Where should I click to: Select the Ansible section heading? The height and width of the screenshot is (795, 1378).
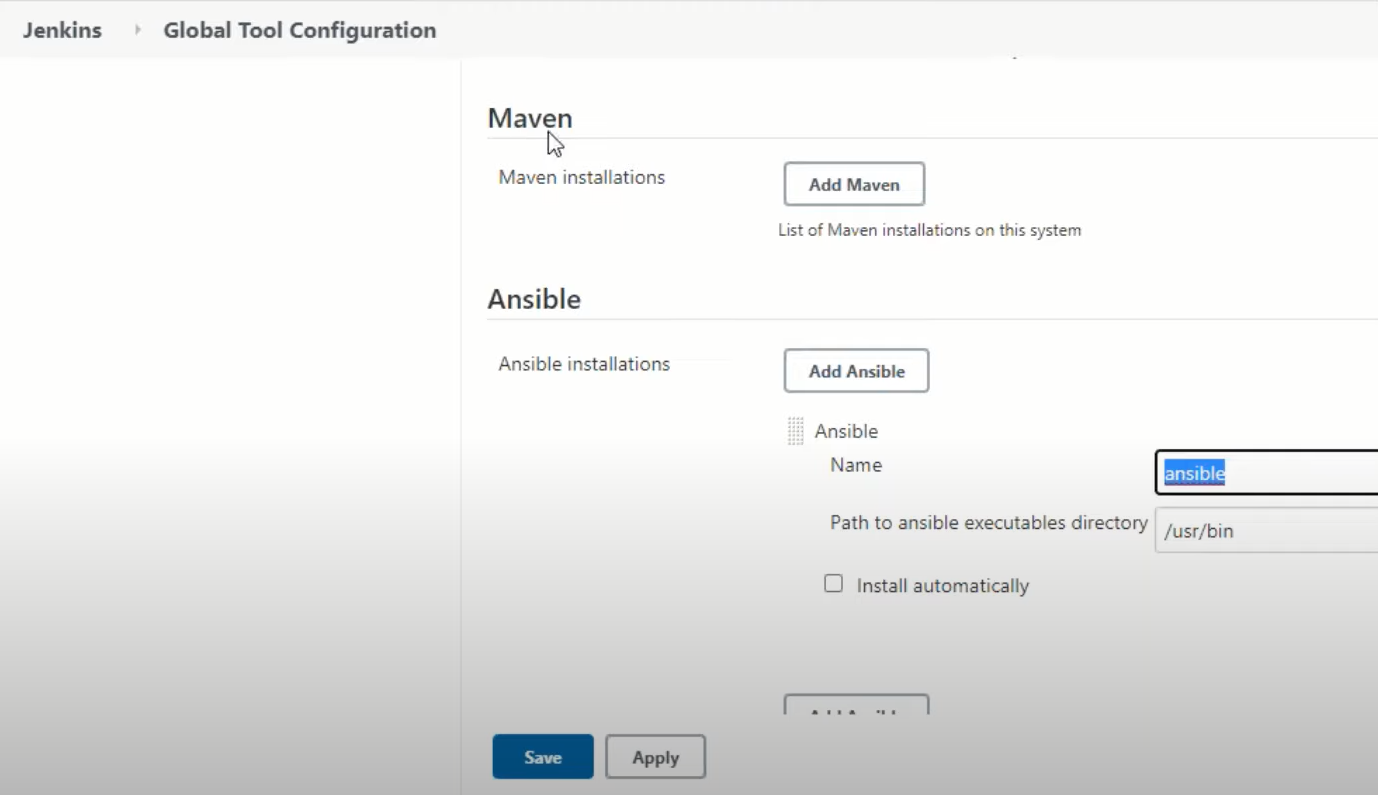534,299
